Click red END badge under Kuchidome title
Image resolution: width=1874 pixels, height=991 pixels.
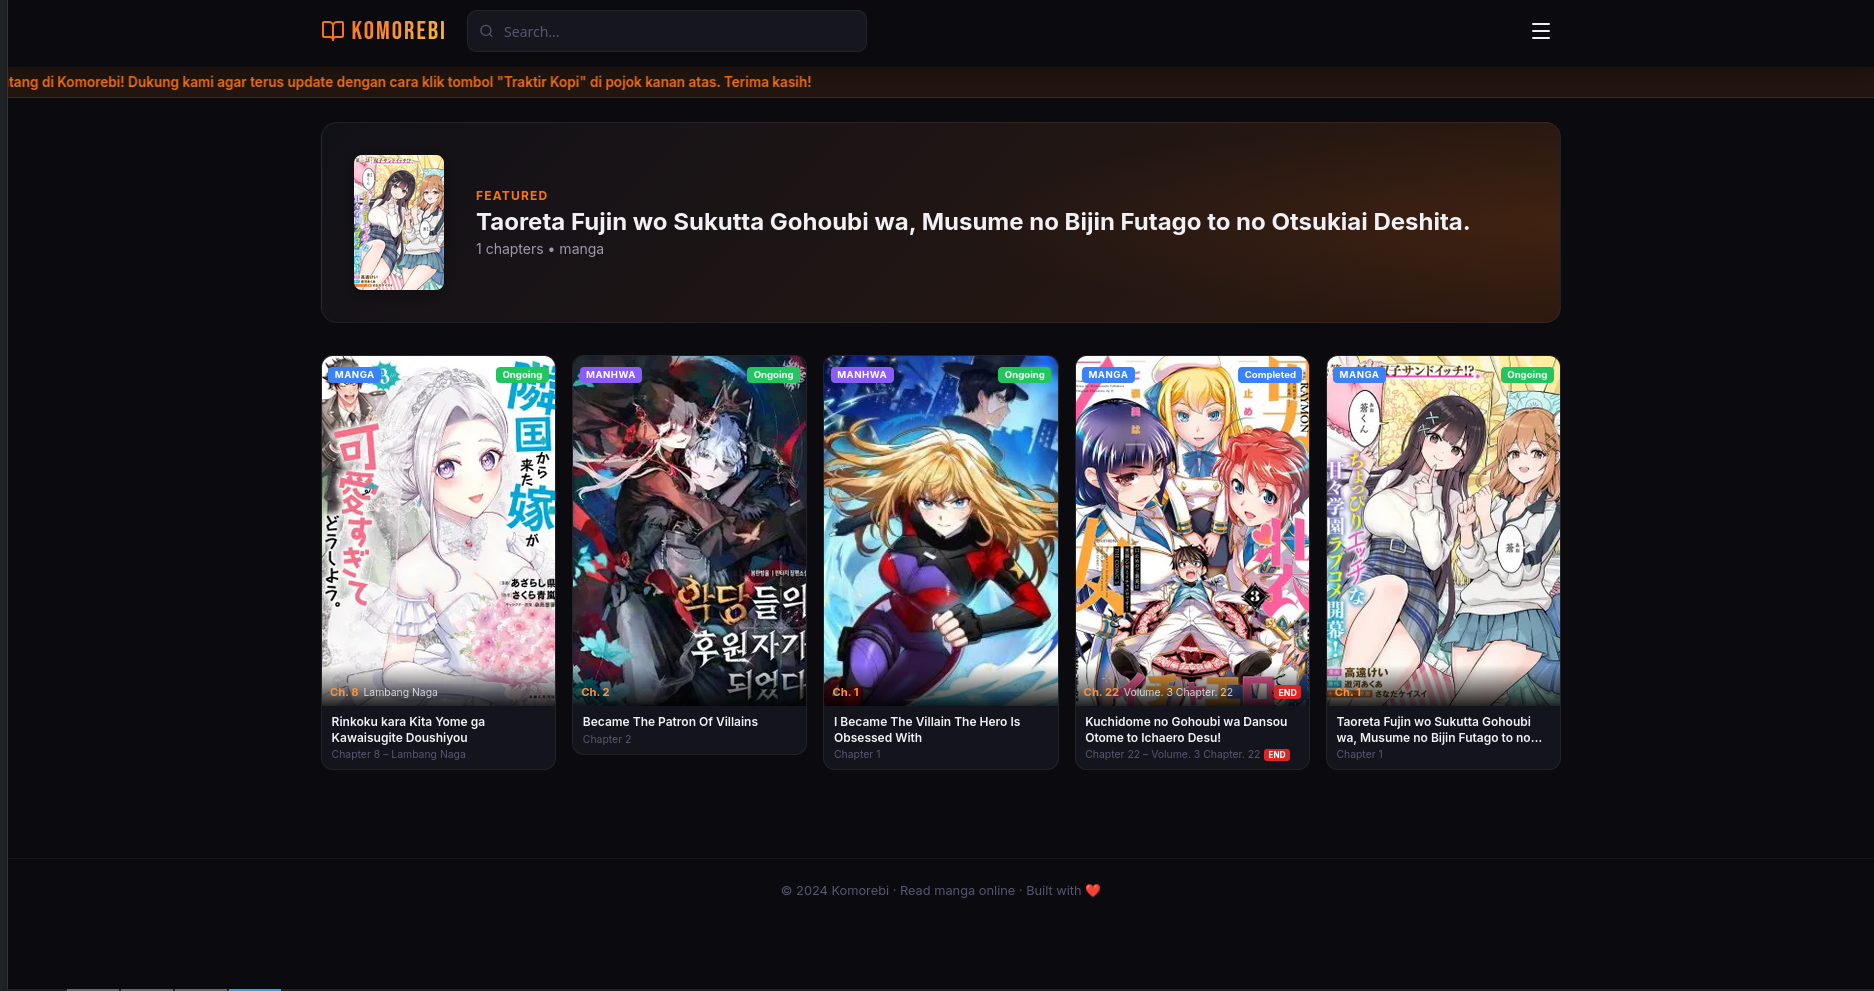pos(1277,755)
